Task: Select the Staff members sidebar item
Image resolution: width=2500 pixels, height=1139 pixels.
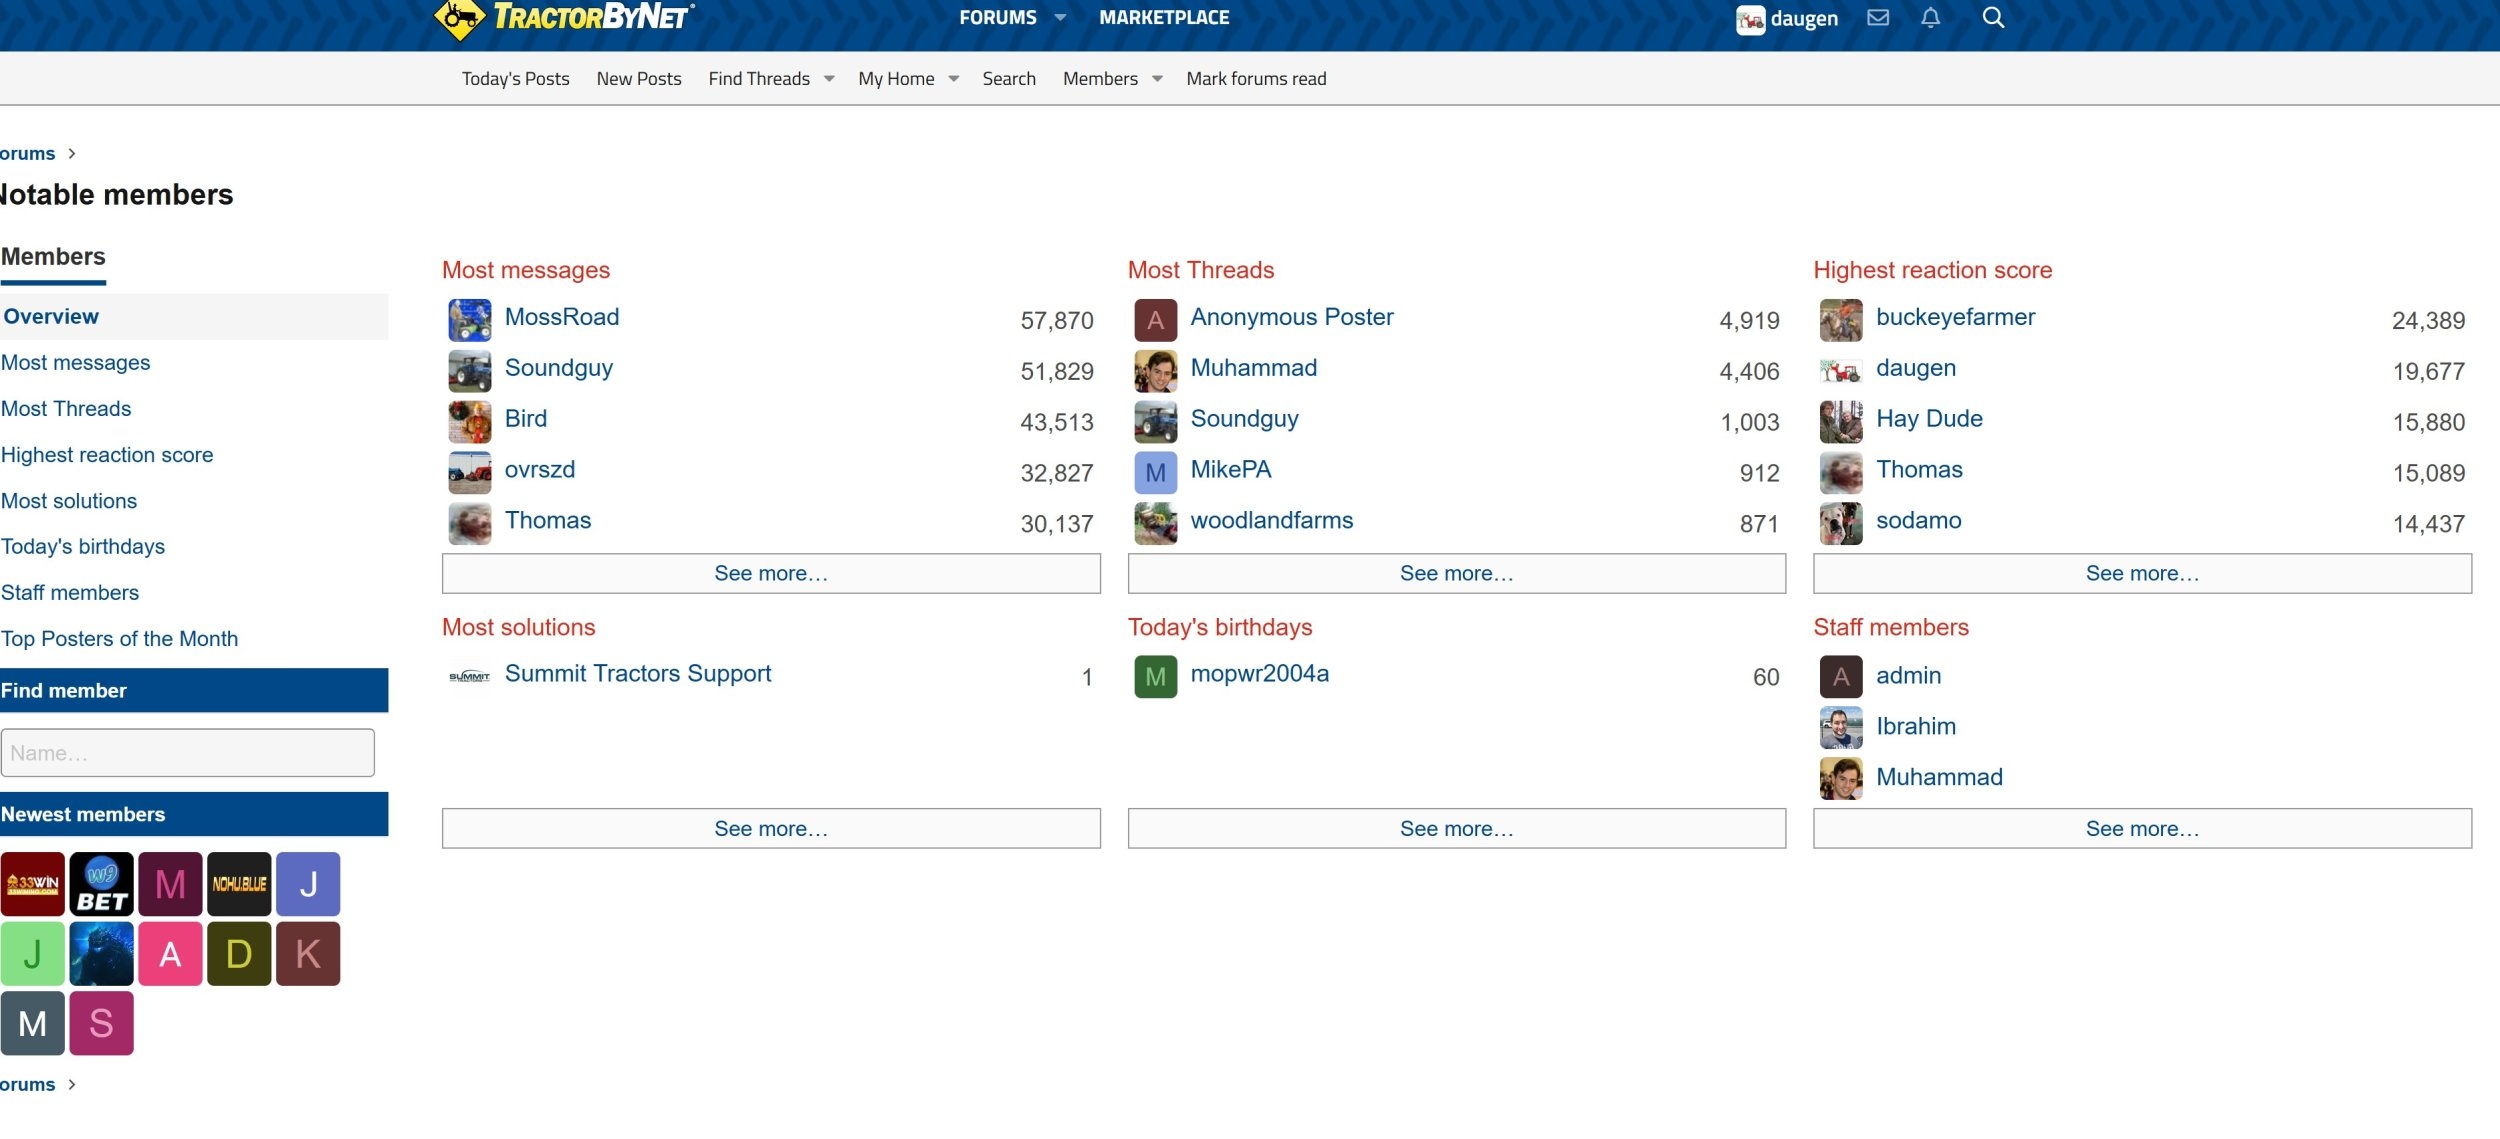Action: click(70, 592)
